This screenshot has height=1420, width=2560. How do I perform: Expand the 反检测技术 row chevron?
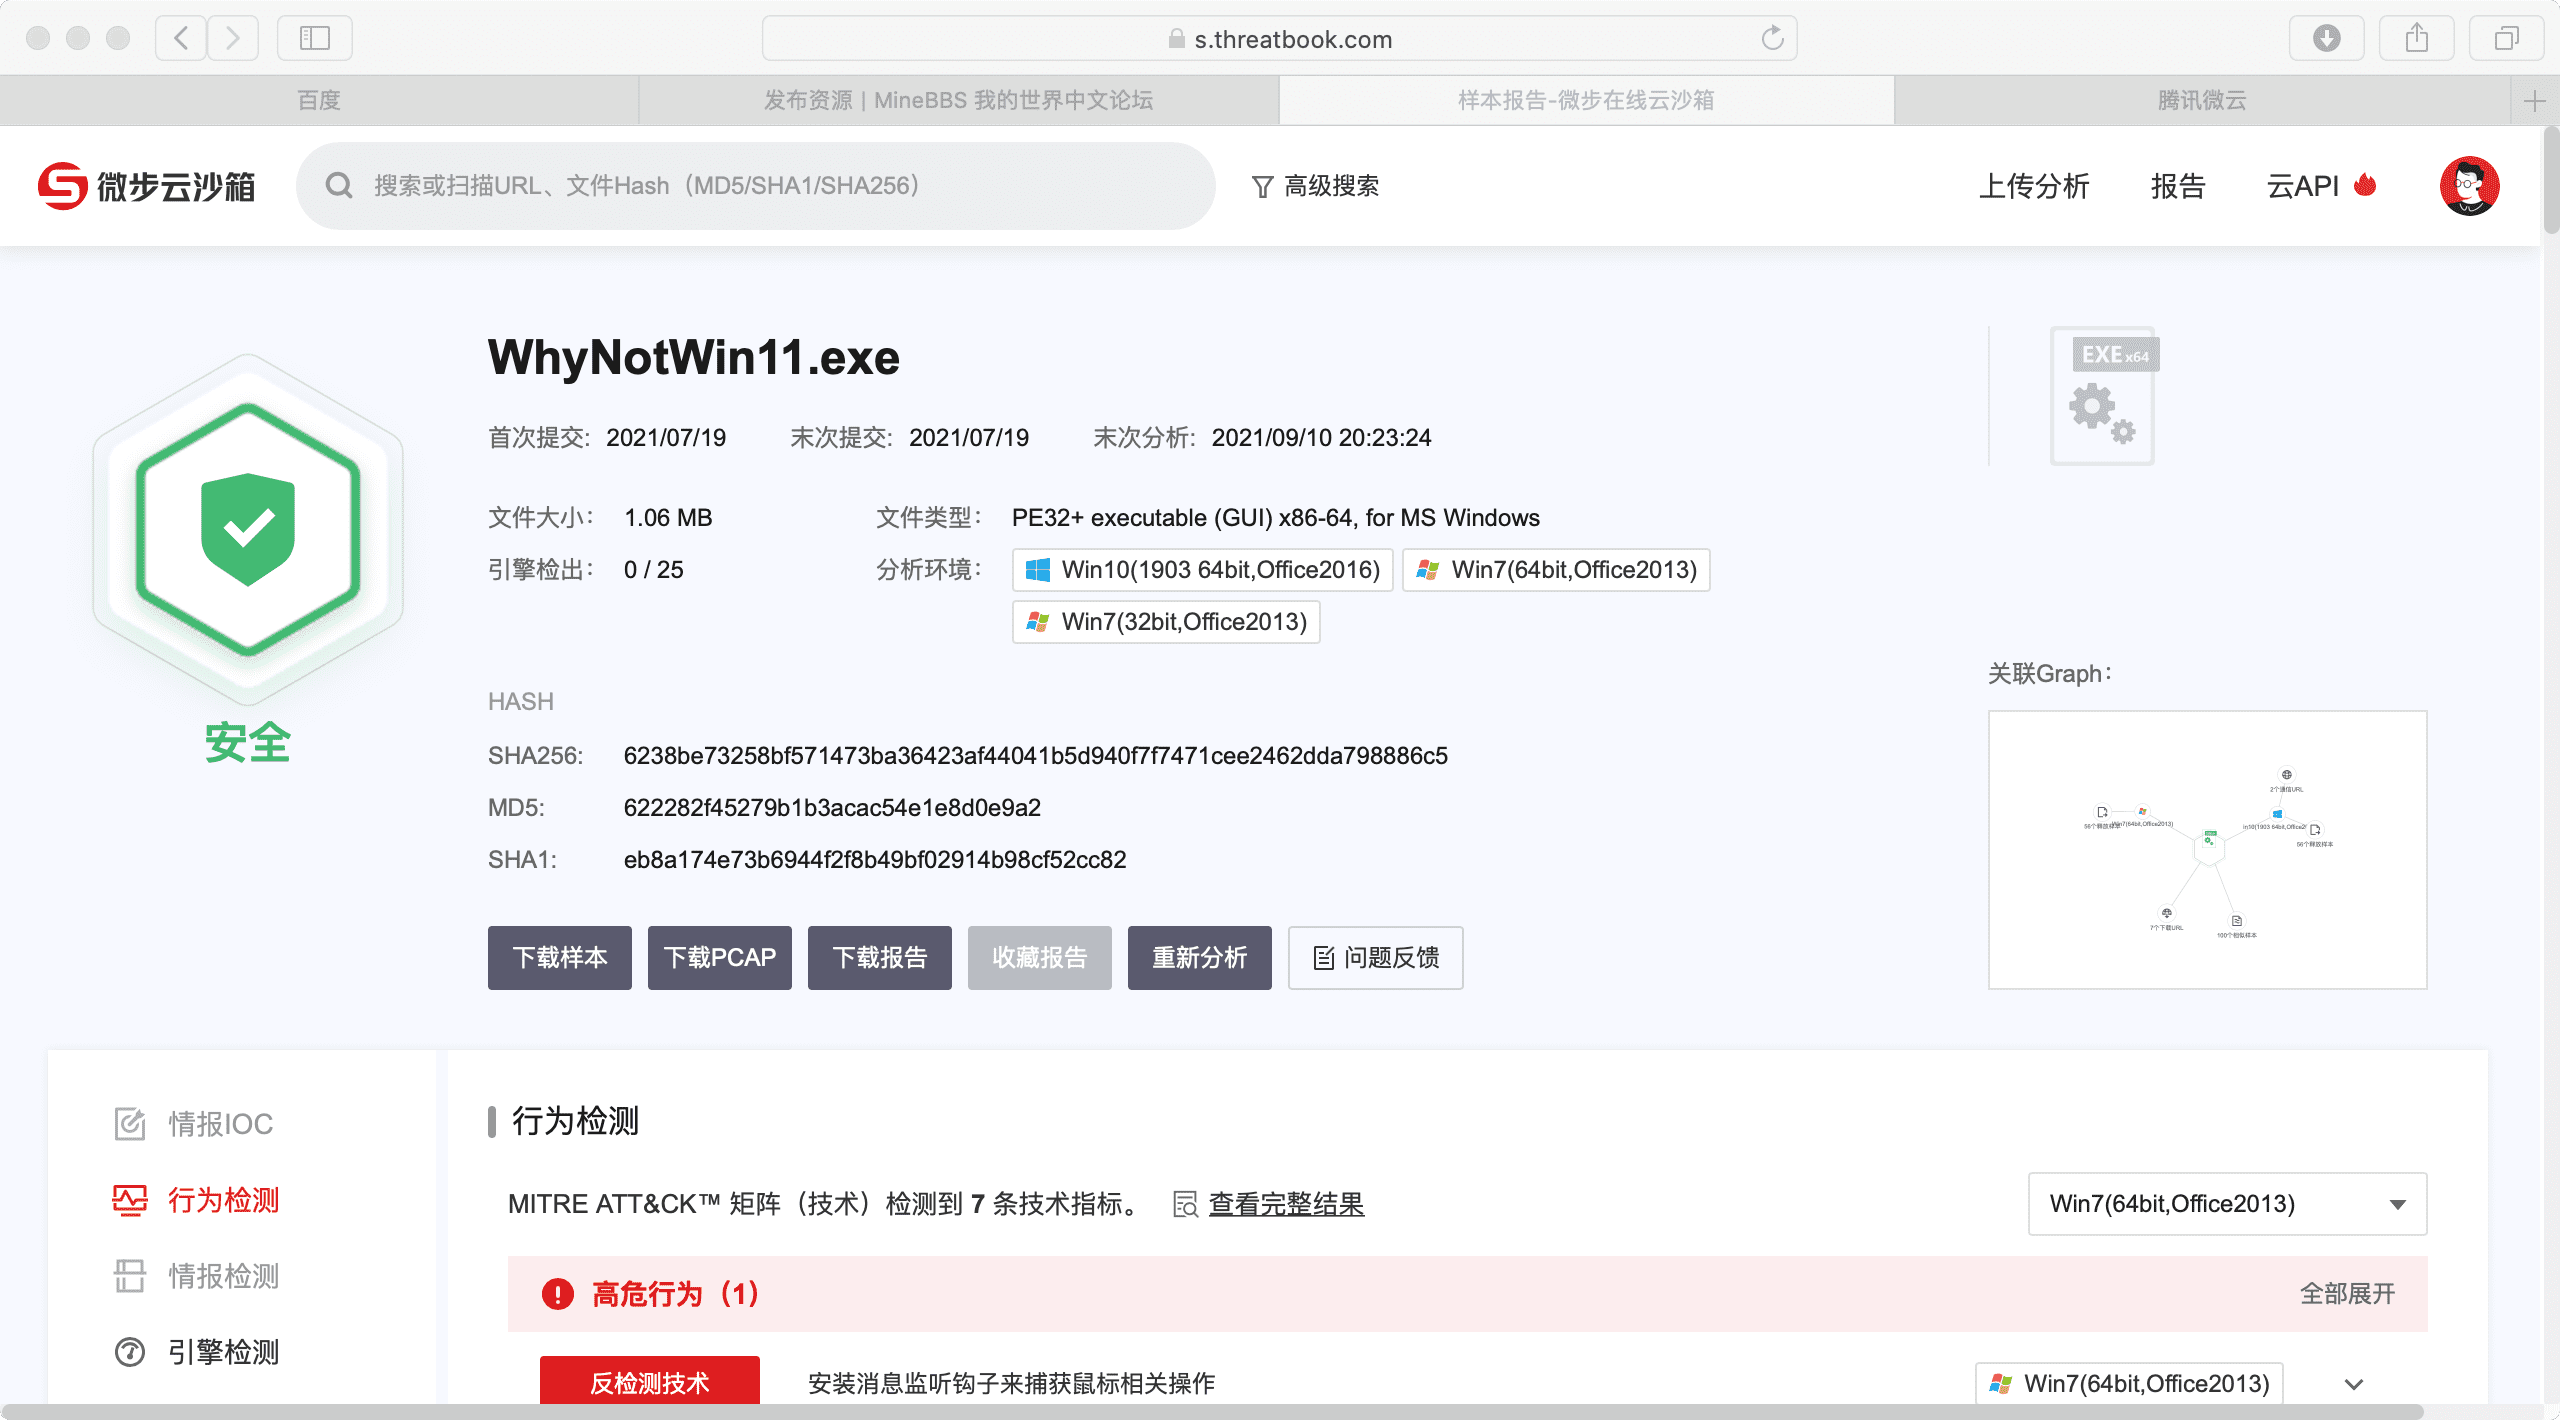(x=2354, y=1384)
